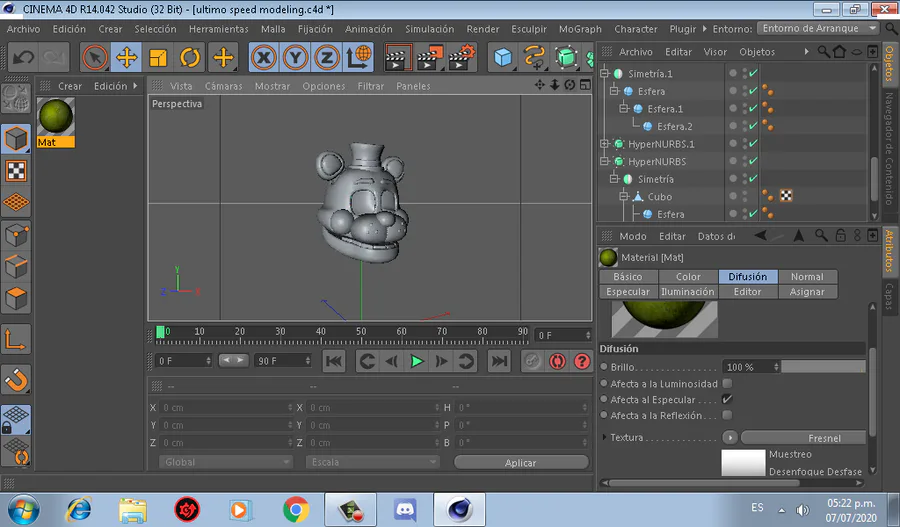
Task: Open Discord from the taskbar
Action: click(405, 509)
